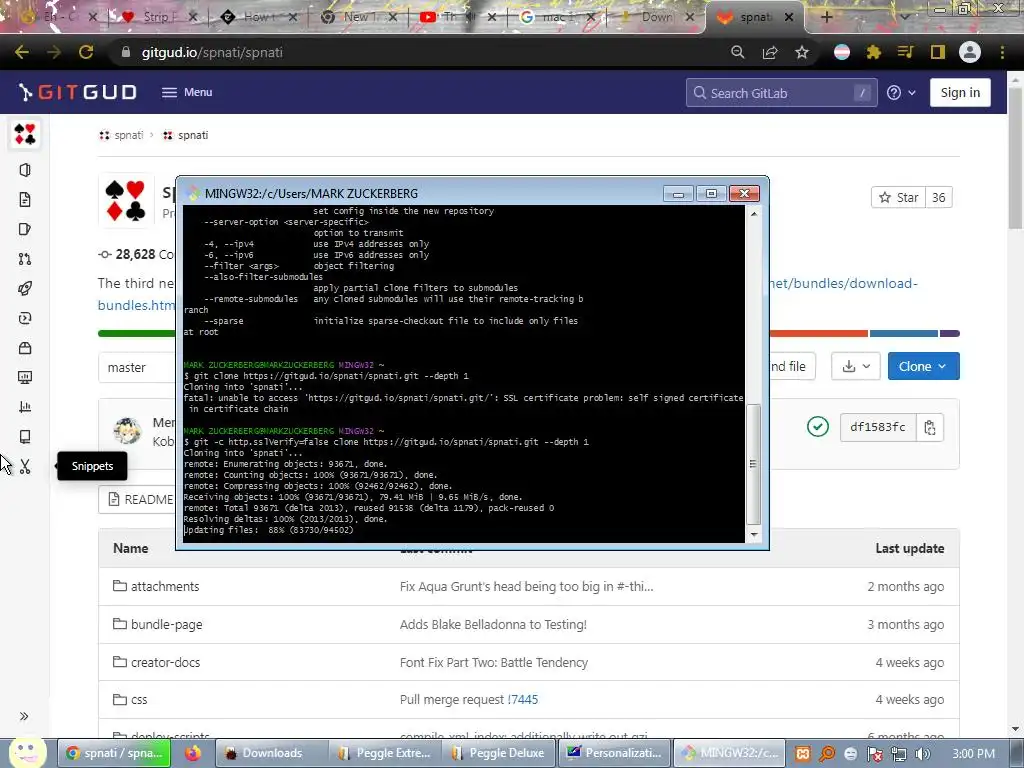This screenshot has width=1024, height=768.
Task: Switch to the 'Strip P' browser tab
Action: pos(157,17)
